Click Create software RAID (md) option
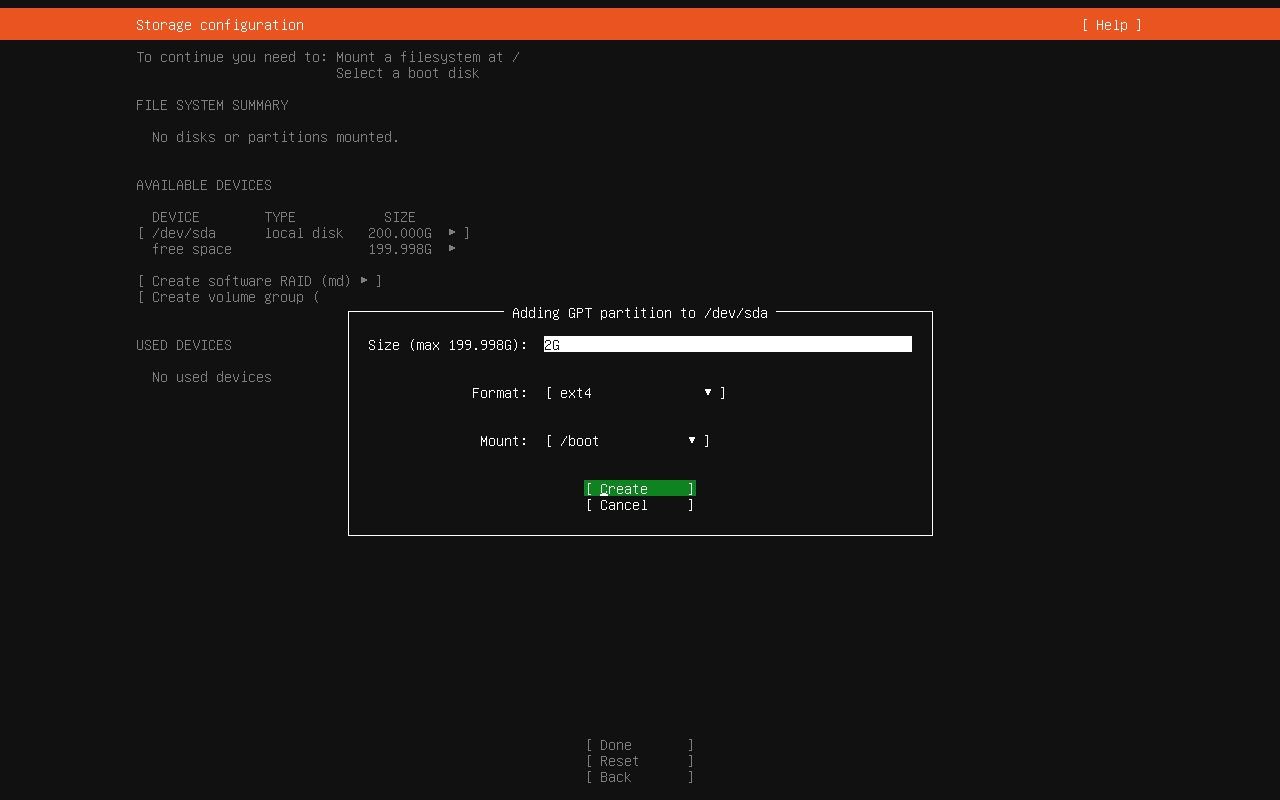Image resolution: width=1280 pixels, height=800 pixels. coord(244,280)
